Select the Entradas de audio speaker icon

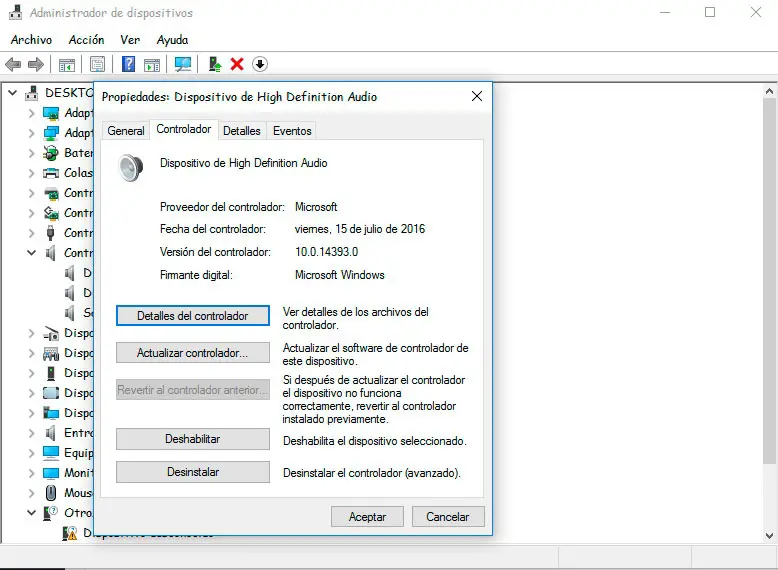point(50,433)
